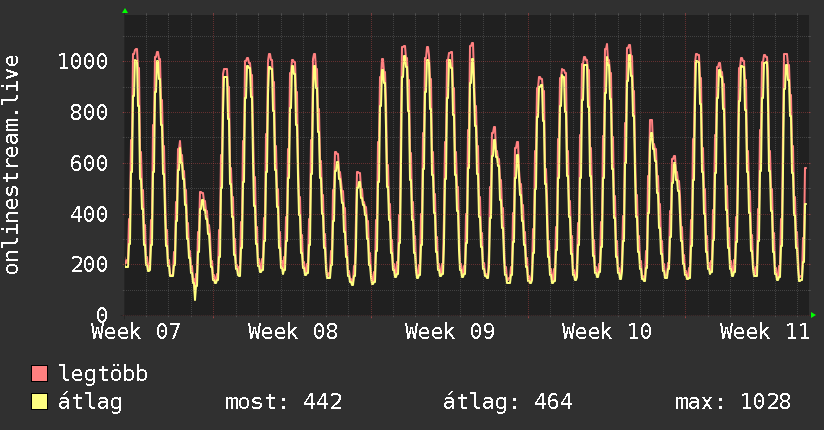Click the pink legtöbb legend swatch
824x430 pixels.
click(39, 373)
